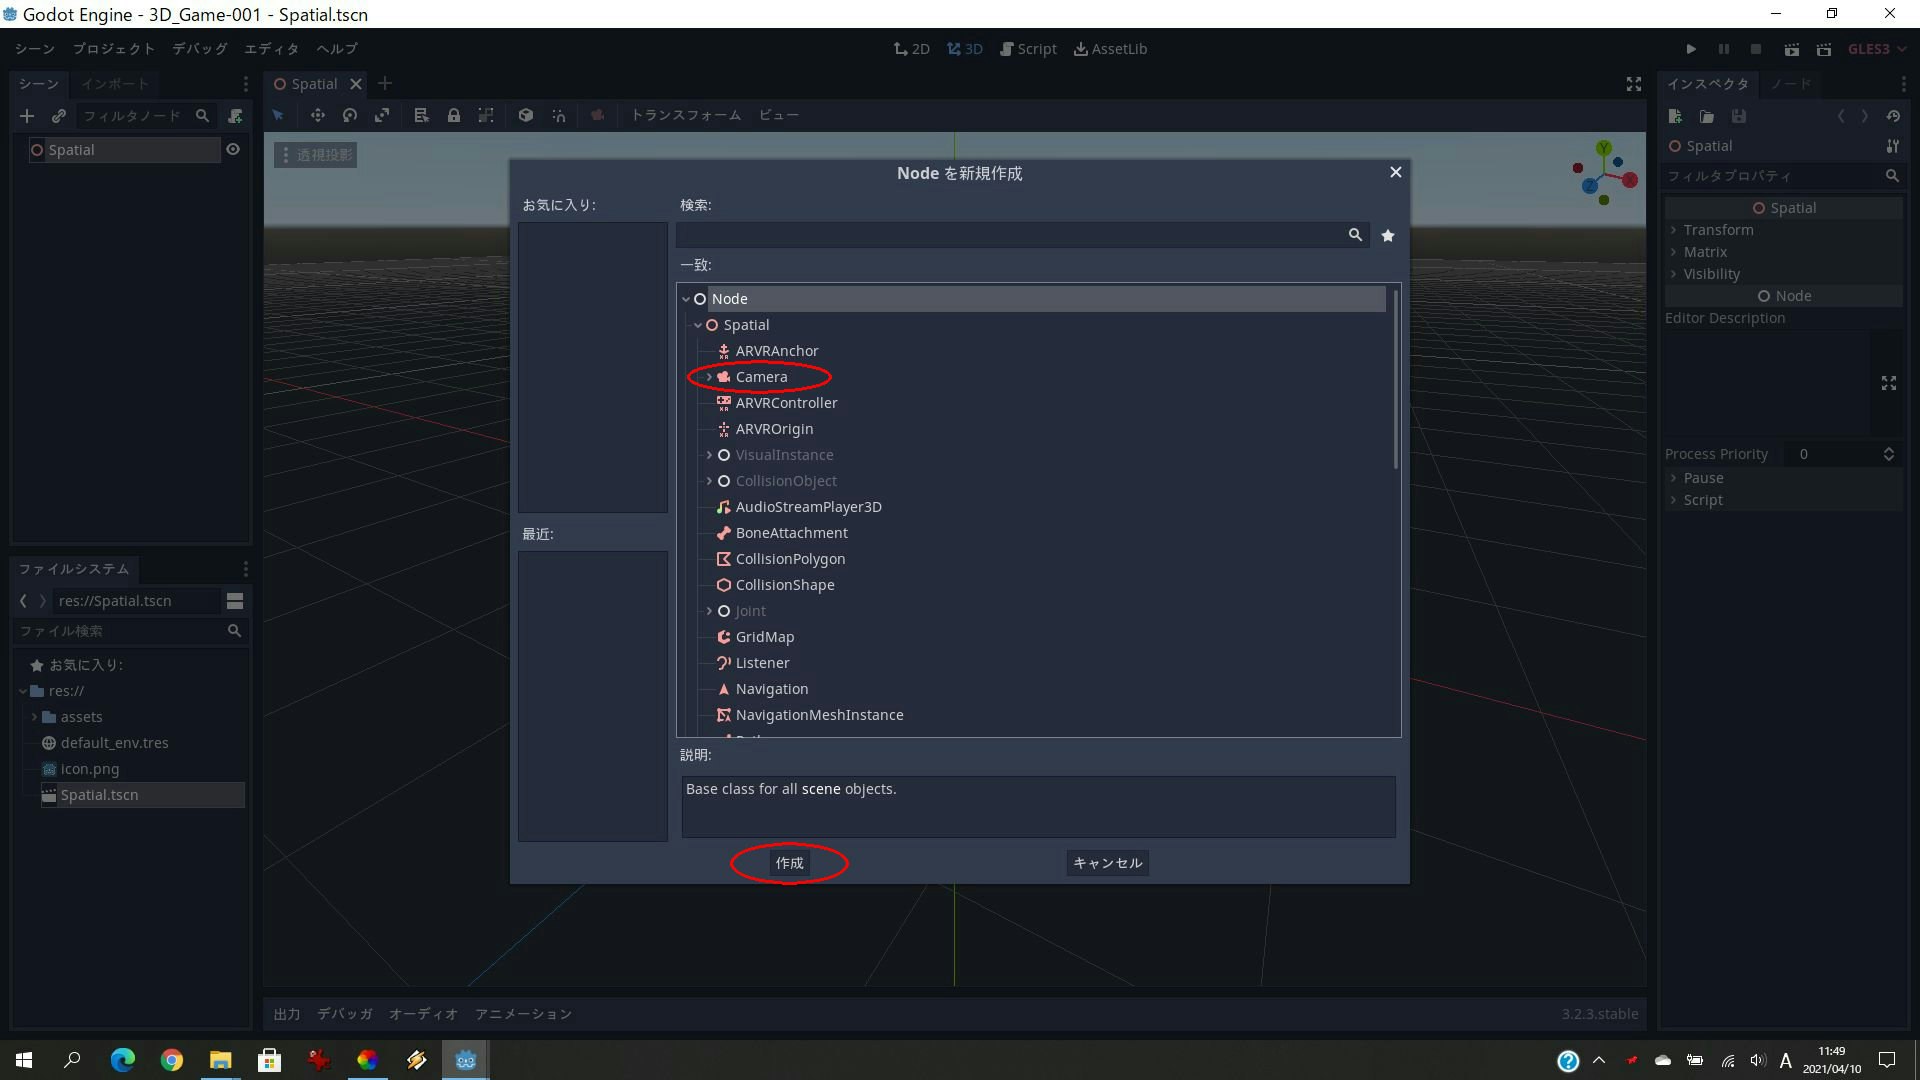Click the キャンセル (cancel) button
This screenshot has width=1920, height=1080.
1107,863
